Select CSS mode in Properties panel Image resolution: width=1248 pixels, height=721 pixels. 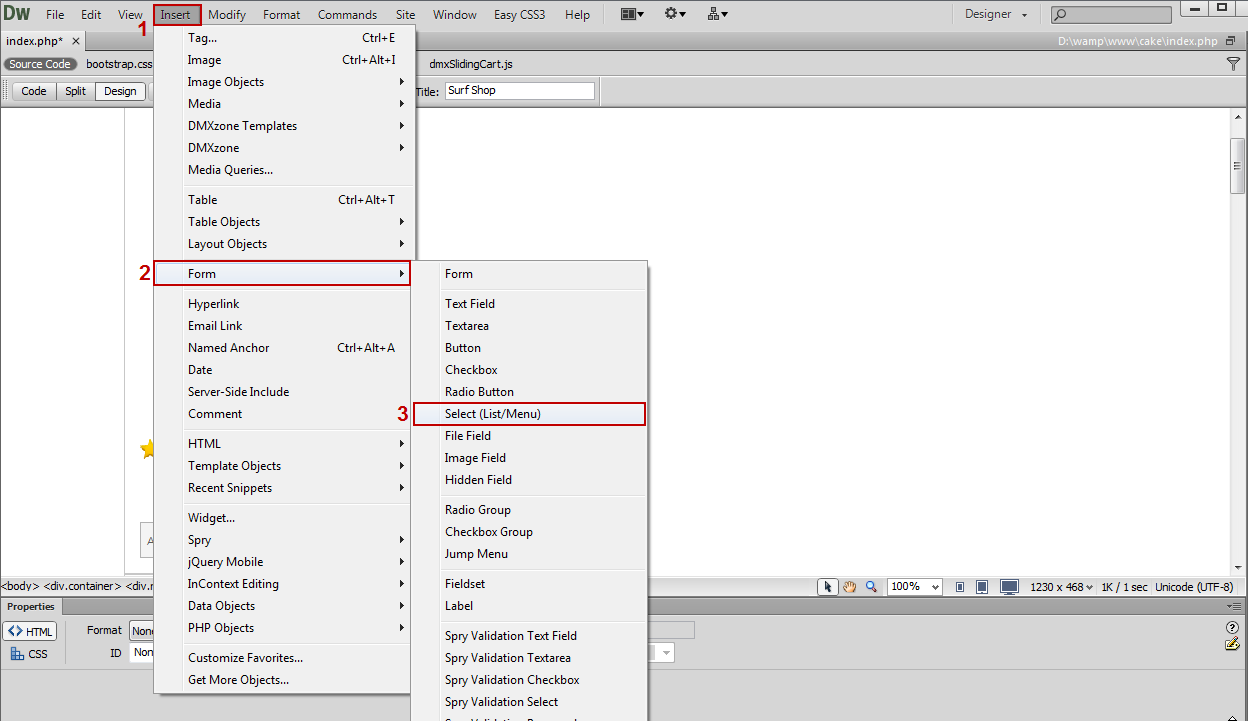point(30,654)
